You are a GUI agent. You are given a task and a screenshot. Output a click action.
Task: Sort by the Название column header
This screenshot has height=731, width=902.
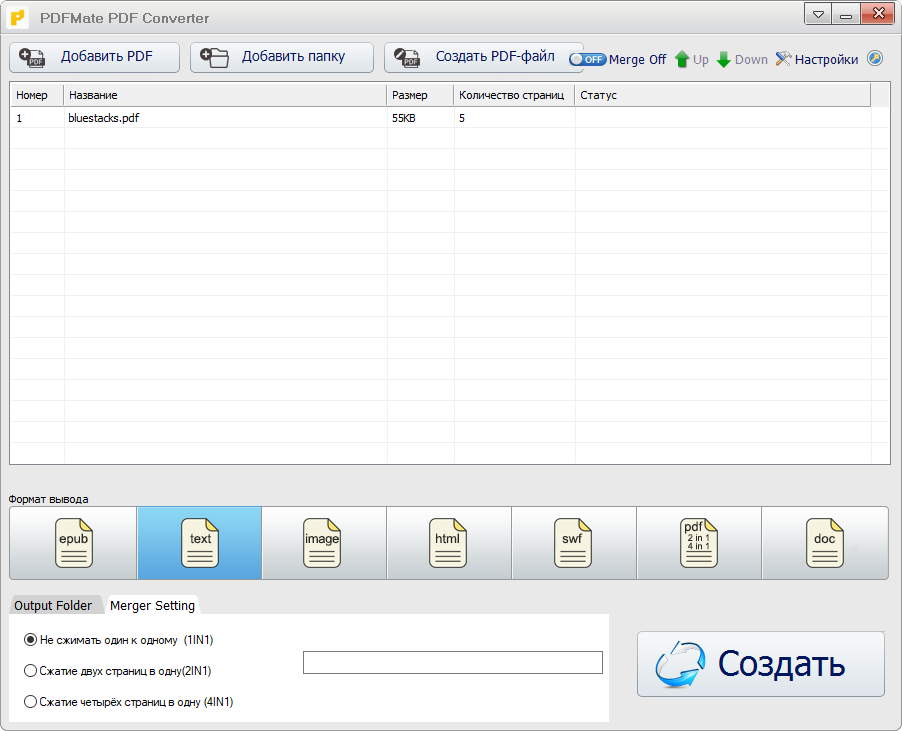click(225, 95)
